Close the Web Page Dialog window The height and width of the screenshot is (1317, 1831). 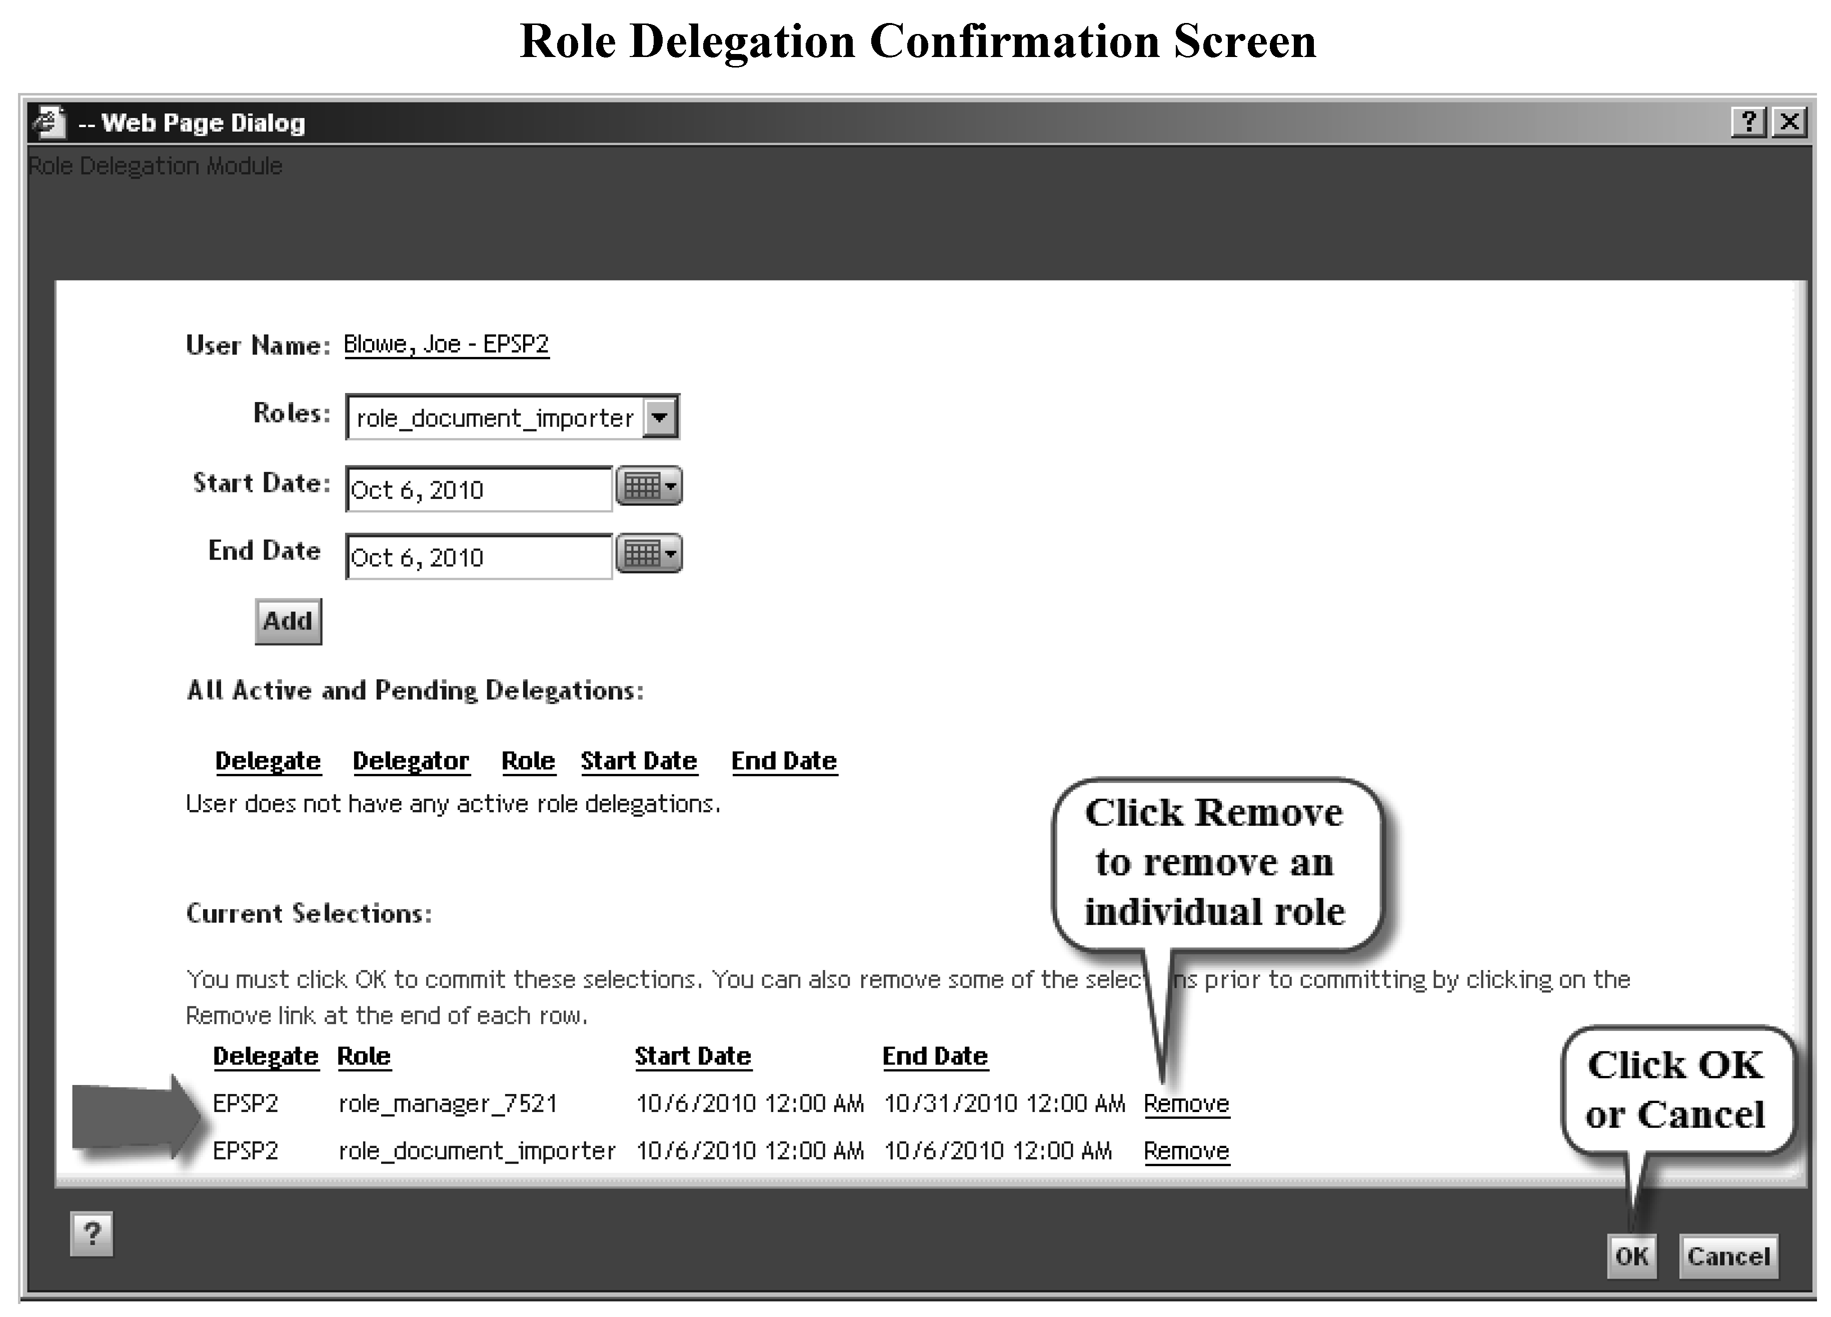(x=1789, y=122)
